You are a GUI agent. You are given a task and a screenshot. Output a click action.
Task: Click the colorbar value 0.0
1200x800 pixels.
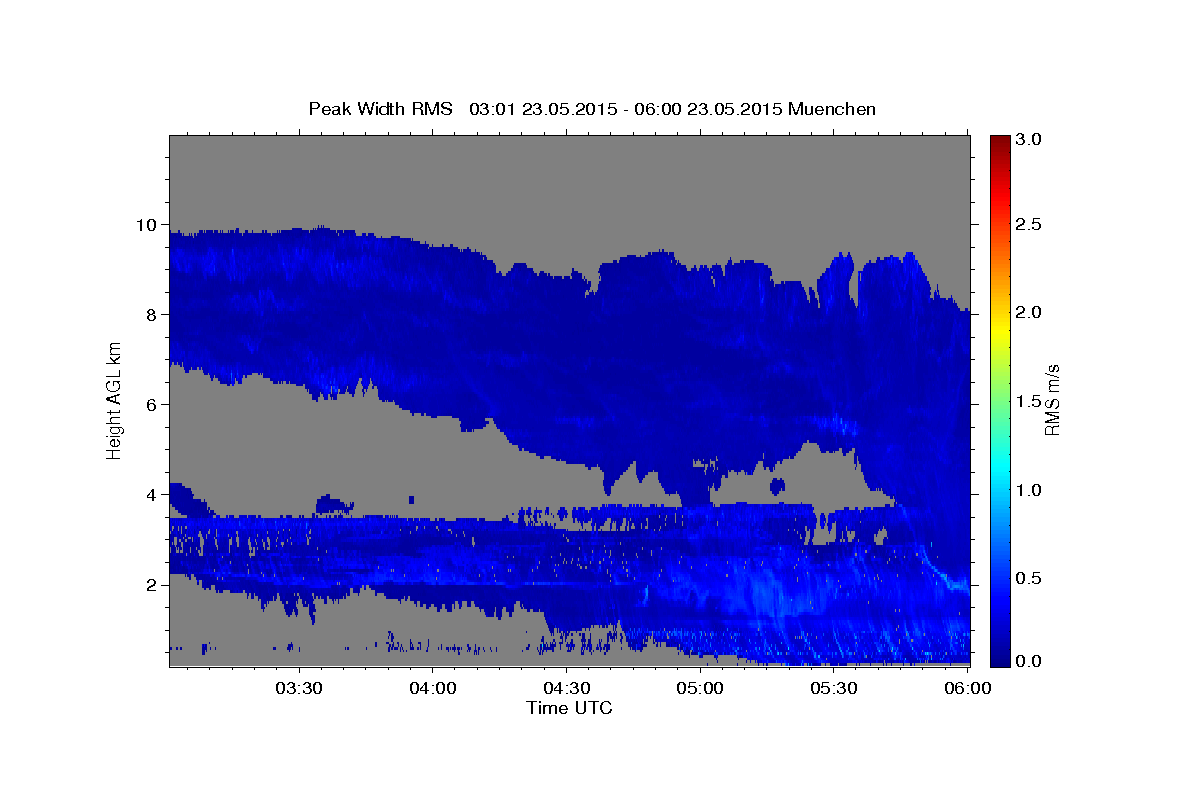pyautogui.click(x=1030, y=661)
